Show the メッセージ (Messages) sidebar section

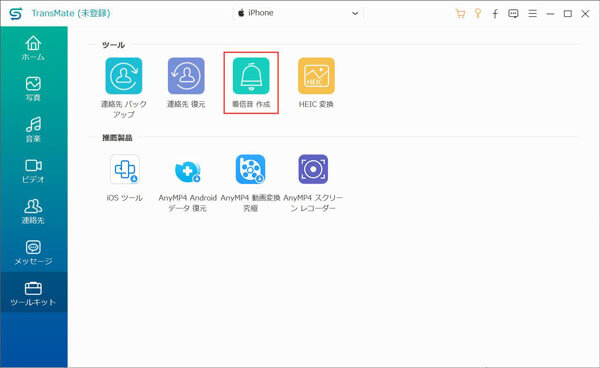tap(33, 252)
